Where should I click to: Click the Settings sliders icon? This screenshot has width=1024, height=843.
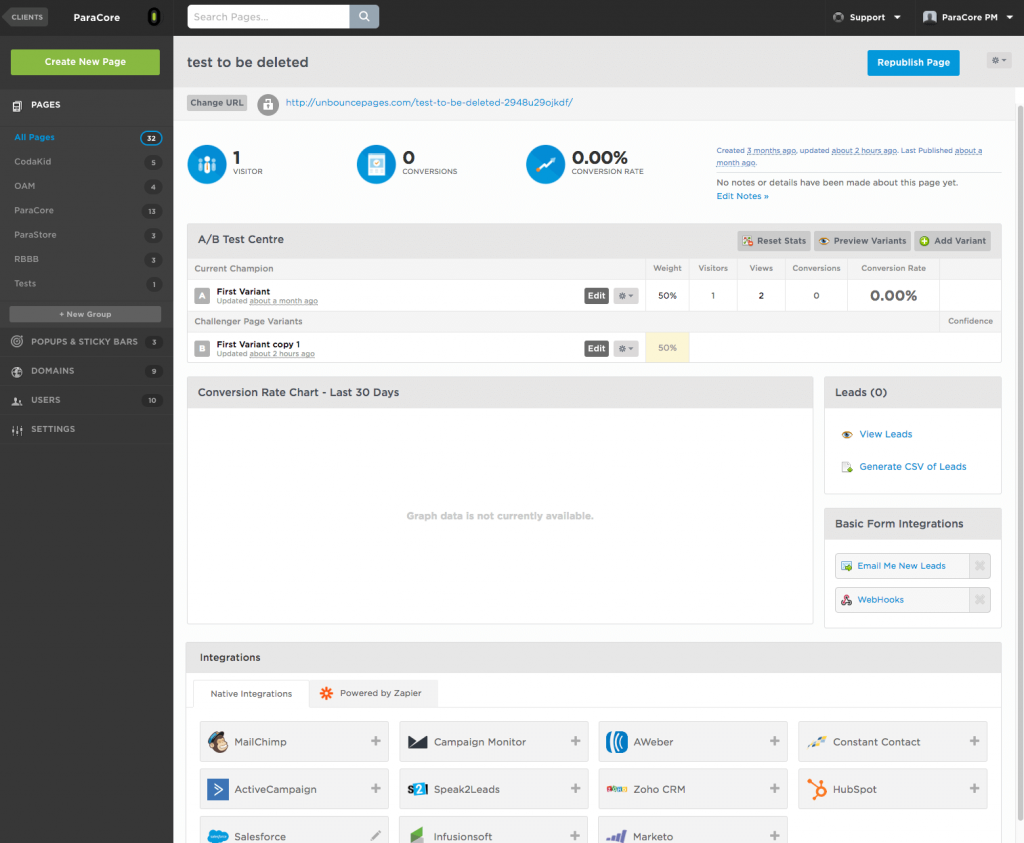pos(17,430)
